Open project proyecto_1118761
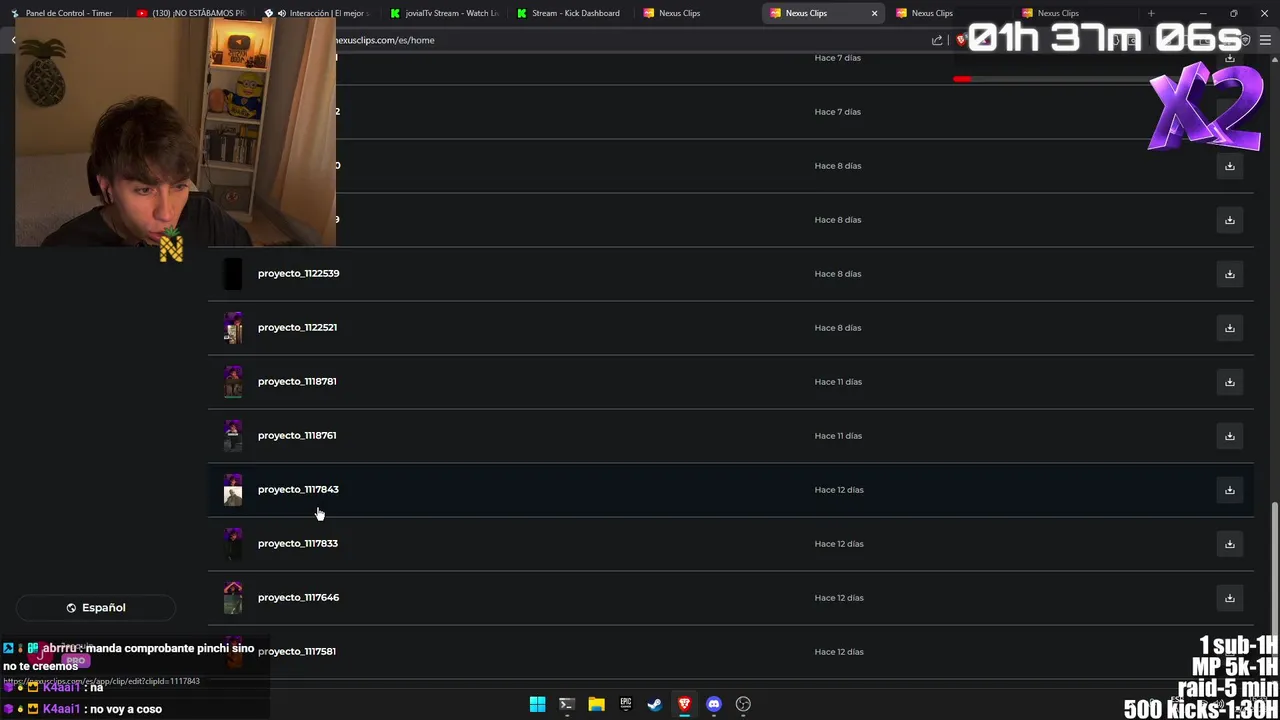Viewport: 1280px width, 720px height. tap(297, 436)
